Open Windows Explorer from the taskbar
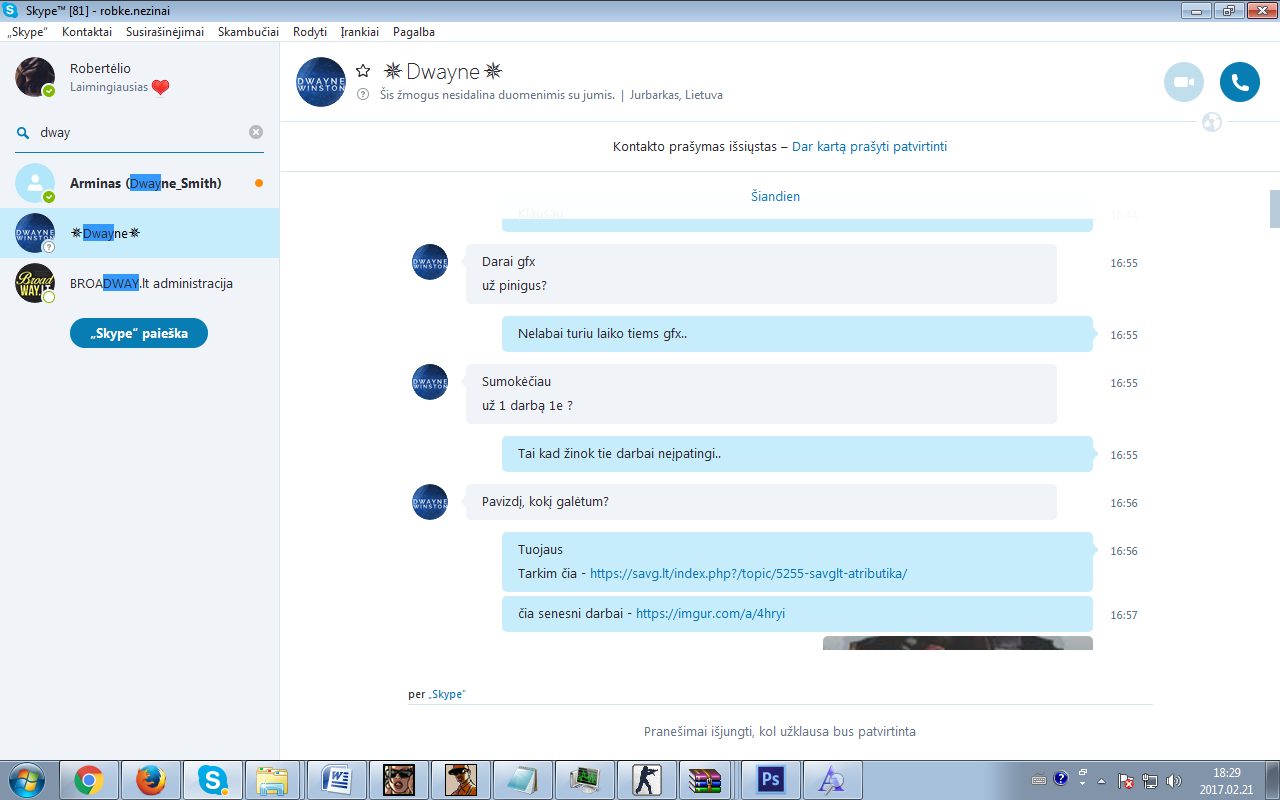The width and height of the screenshot is (1280, 800). tap(274, 779)
